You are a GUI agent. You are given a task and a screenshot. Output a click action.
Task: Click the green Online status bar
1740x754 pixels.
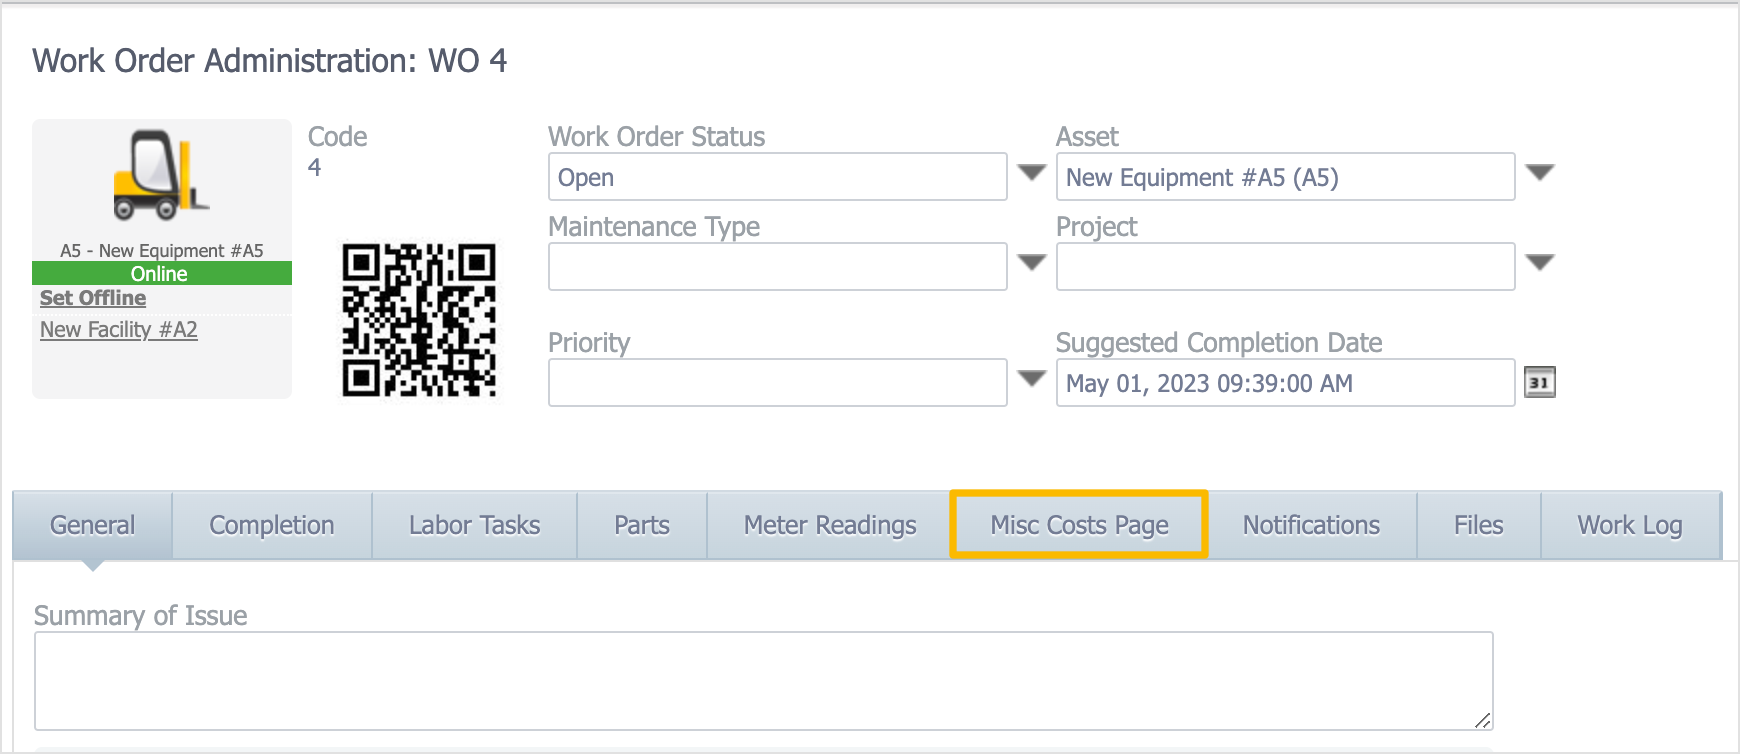160,274
